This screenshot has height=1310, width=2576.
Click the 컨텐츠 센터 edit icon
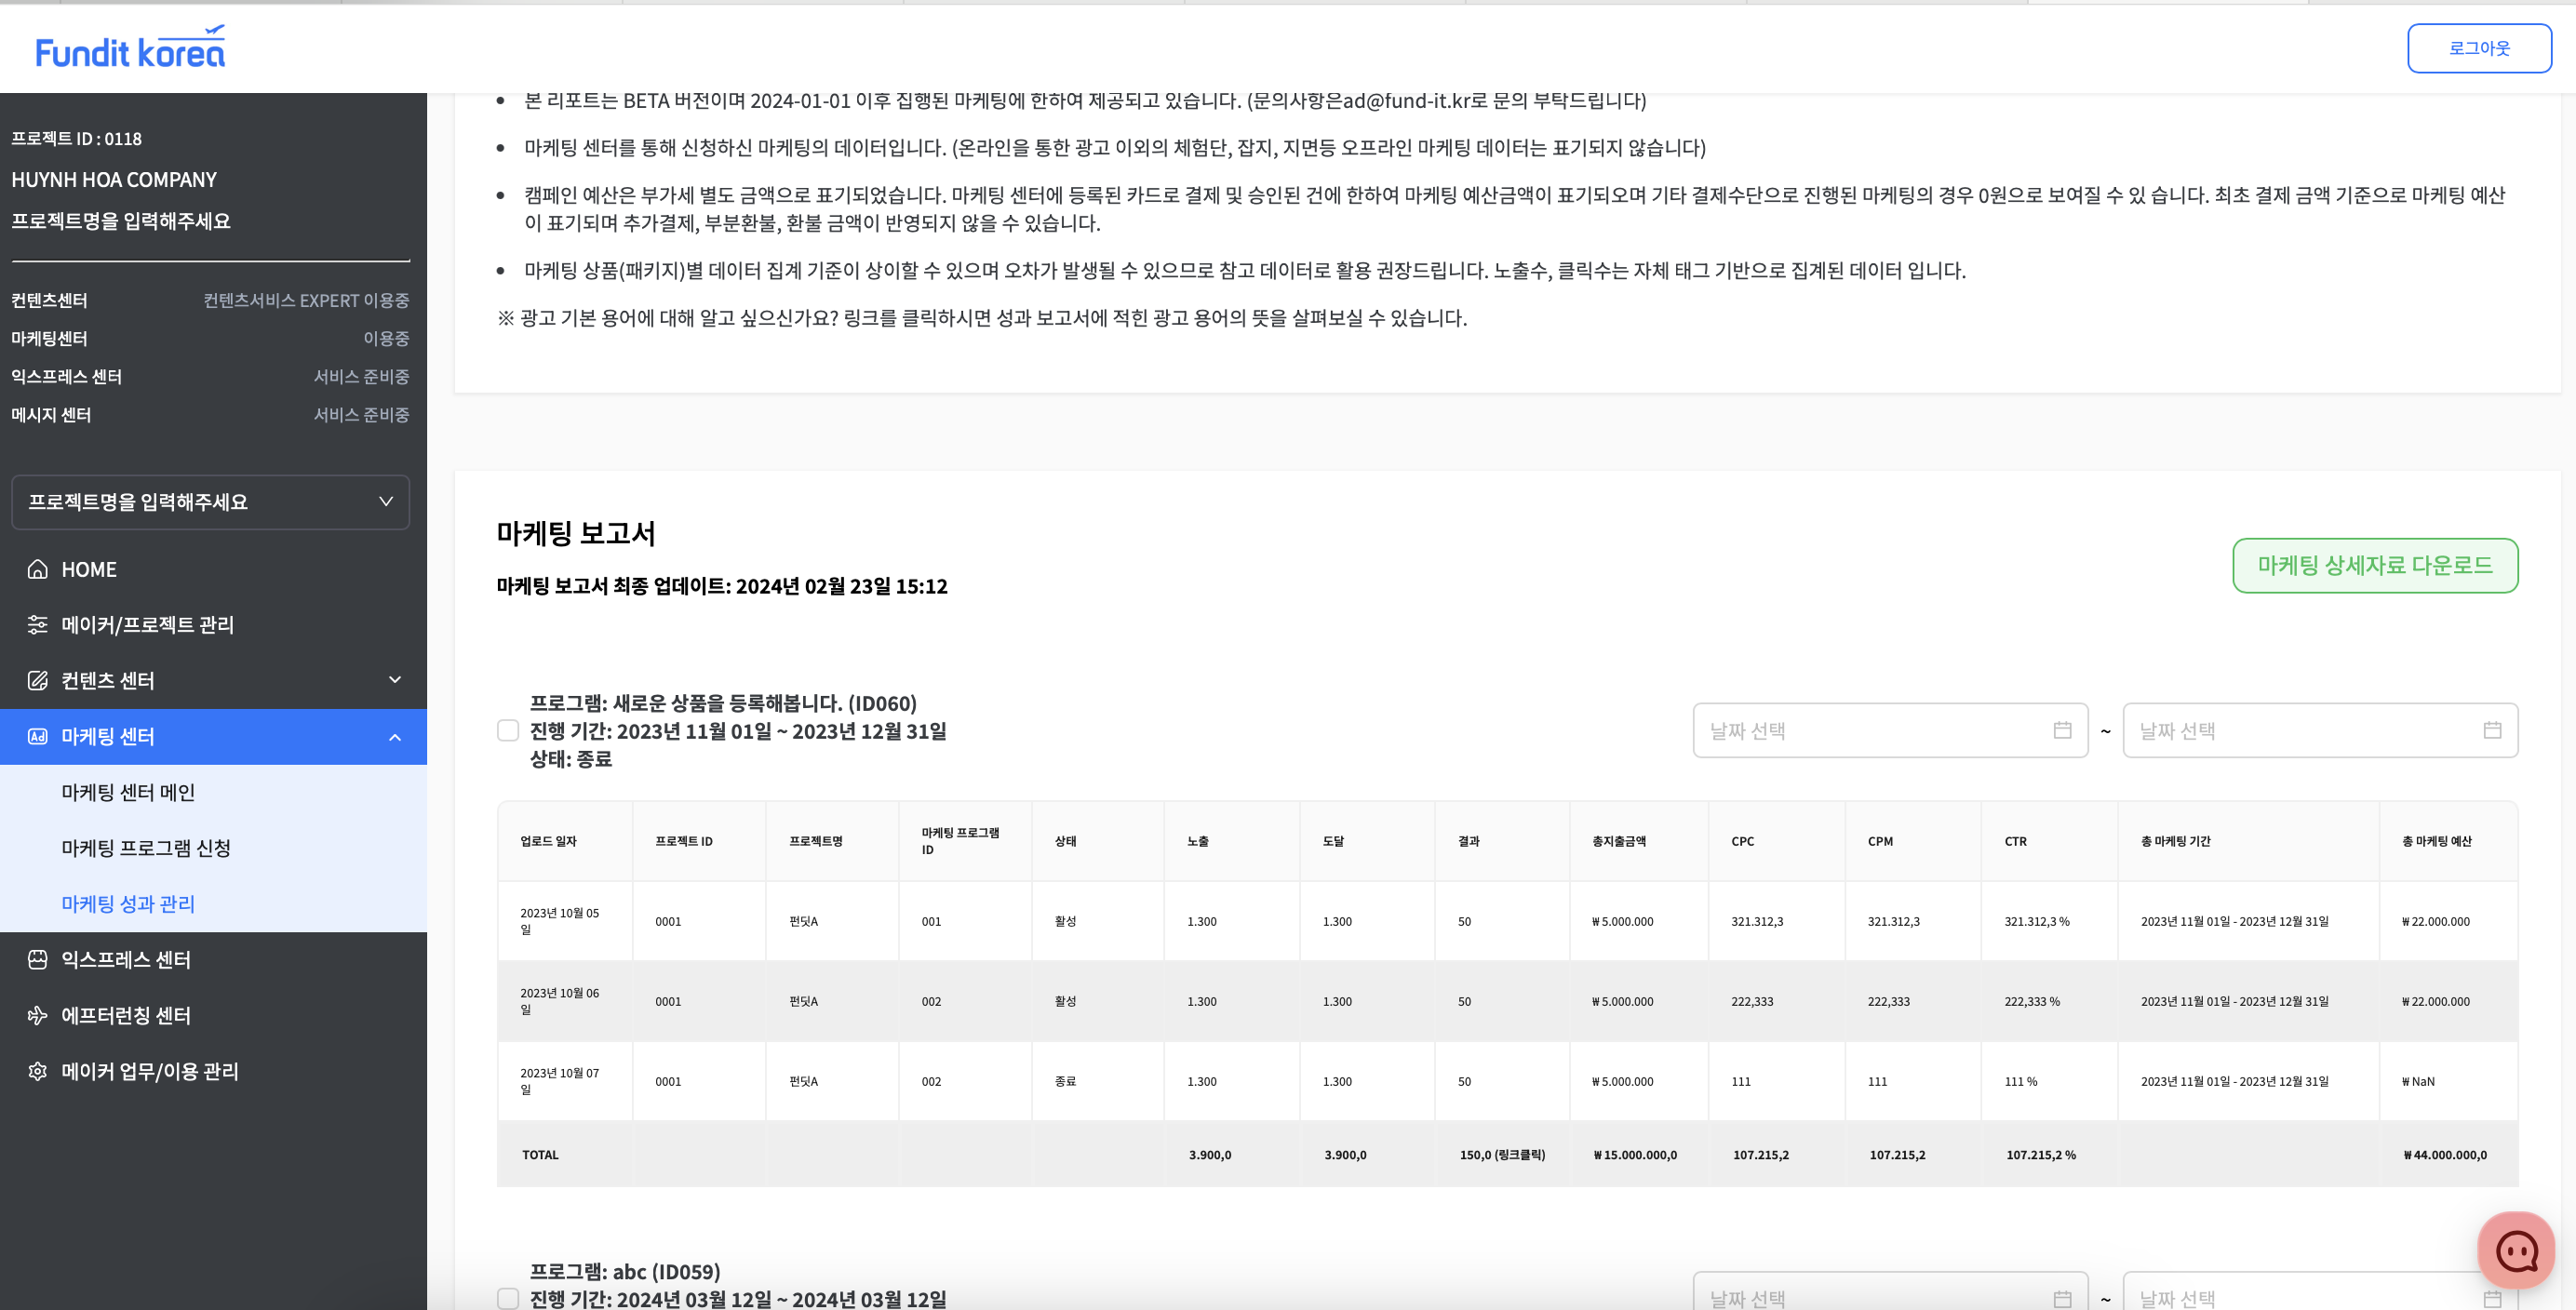tap(37, 681)
